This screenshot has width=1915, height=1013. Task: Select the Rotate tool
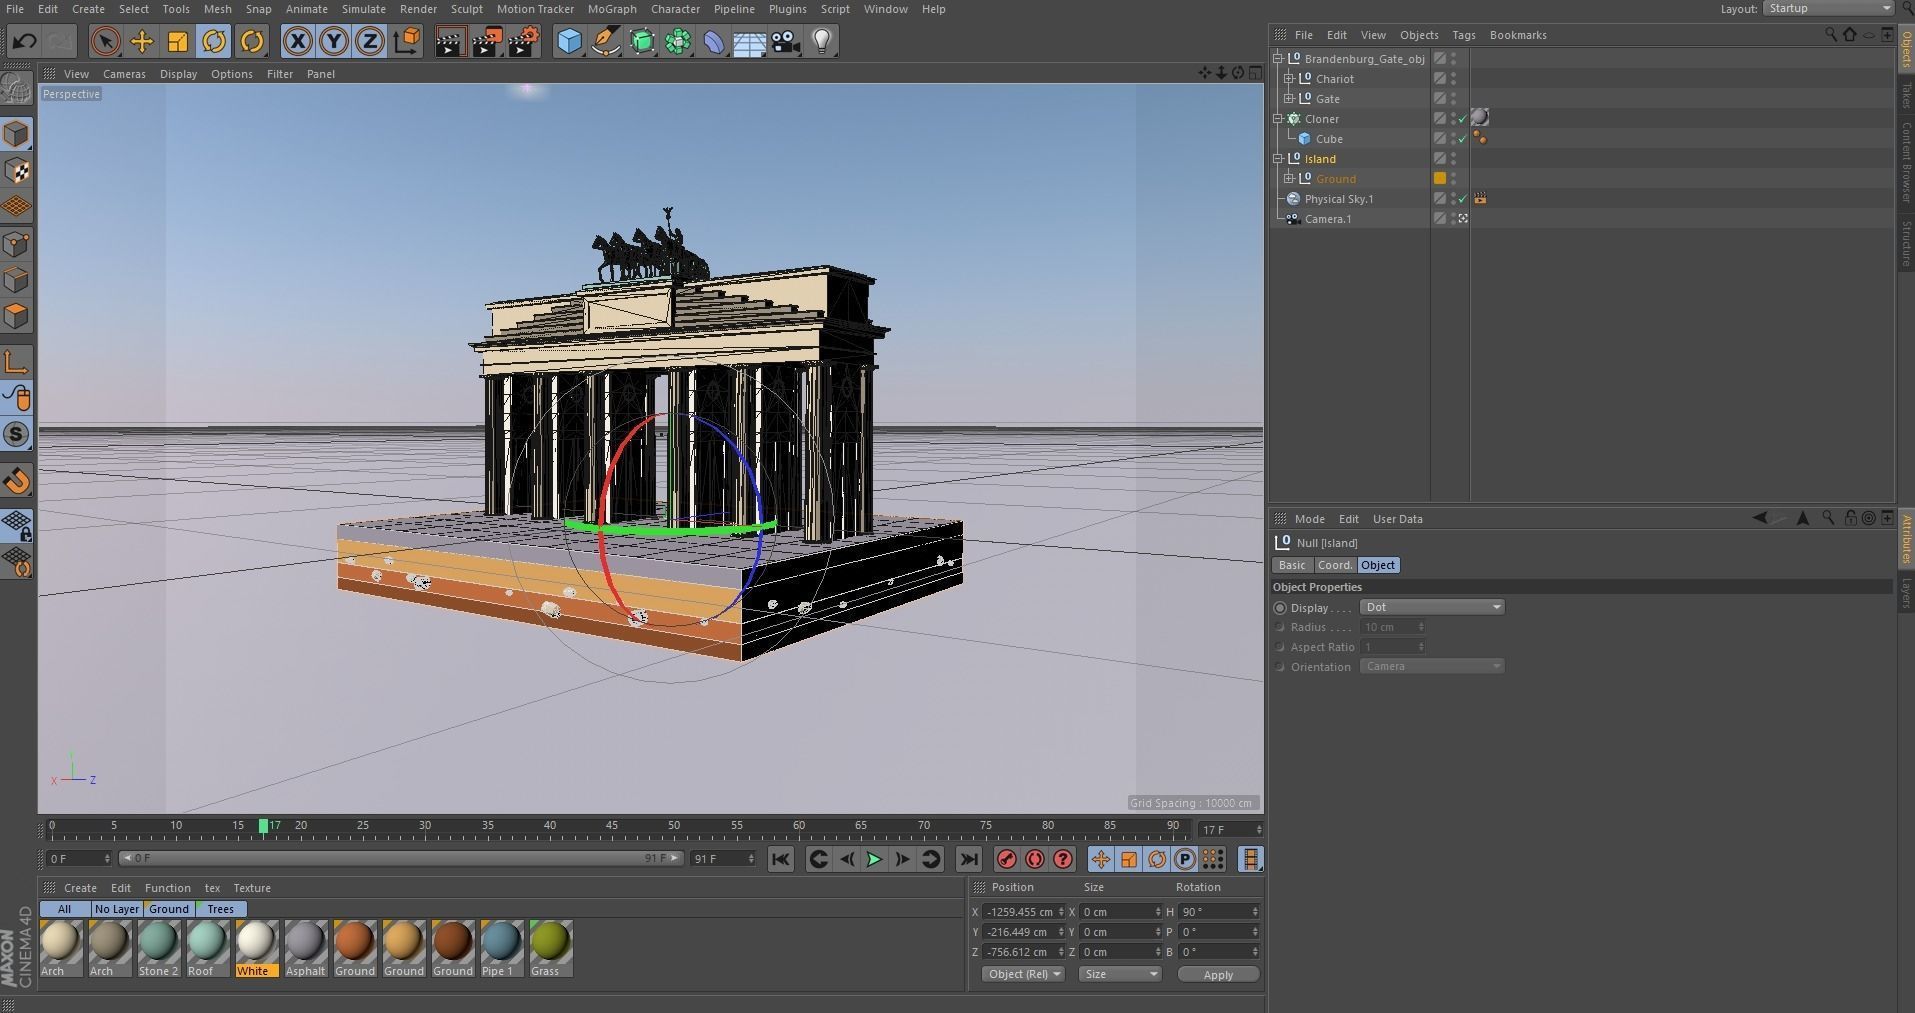[214, 41]
